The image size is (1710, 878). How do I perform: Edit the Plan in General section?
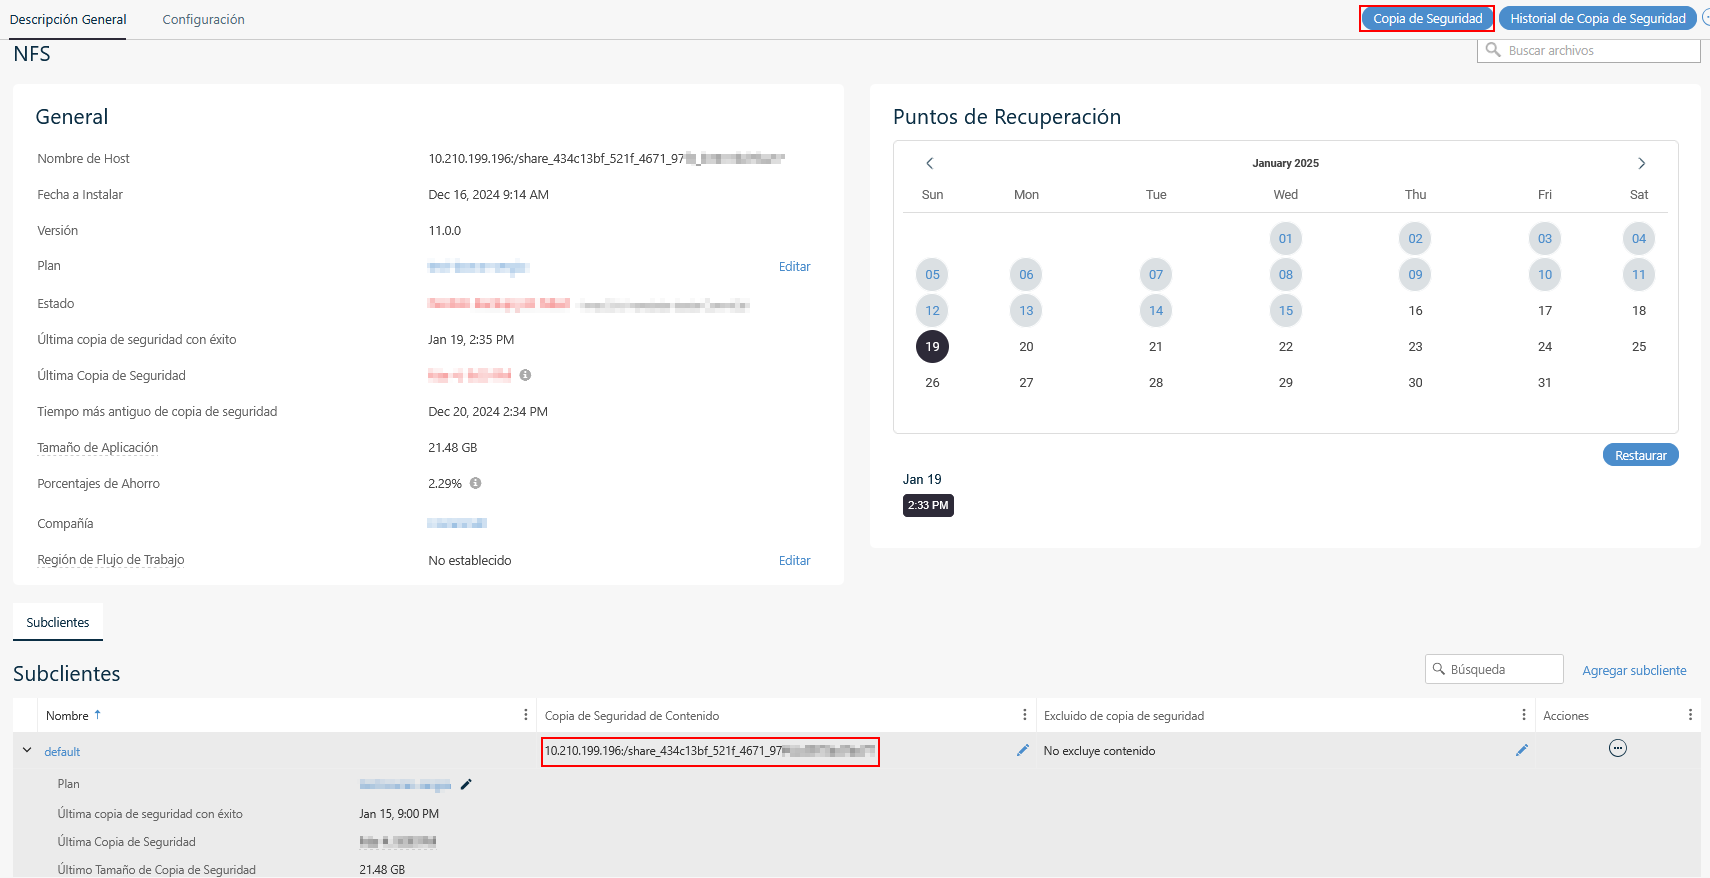click(794, 266)
